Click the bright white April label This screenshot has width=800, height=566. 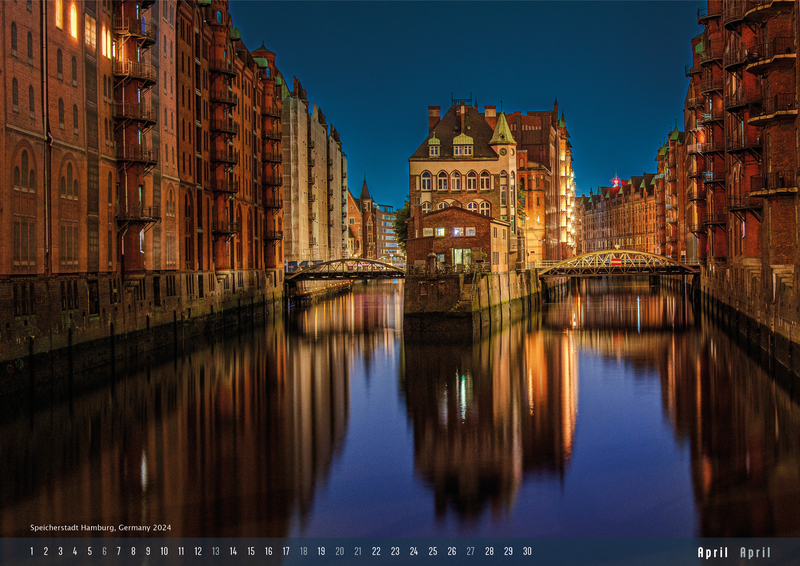point(713,552)
